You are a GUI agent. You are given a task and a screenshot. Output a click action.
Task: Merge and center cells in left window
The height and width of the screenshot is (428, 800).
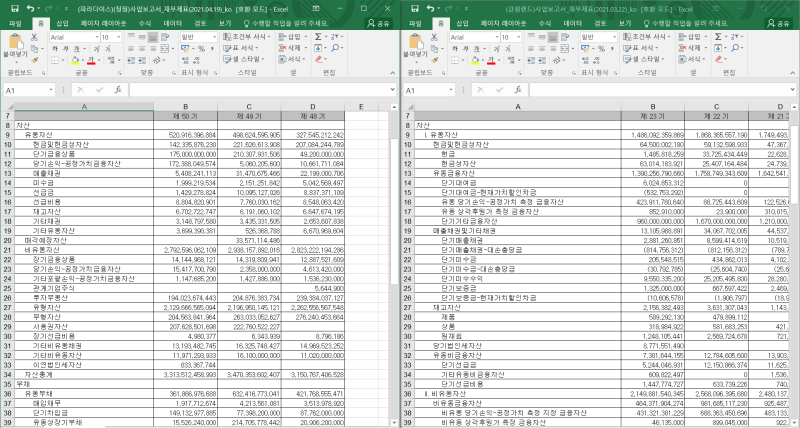point(165,48)
